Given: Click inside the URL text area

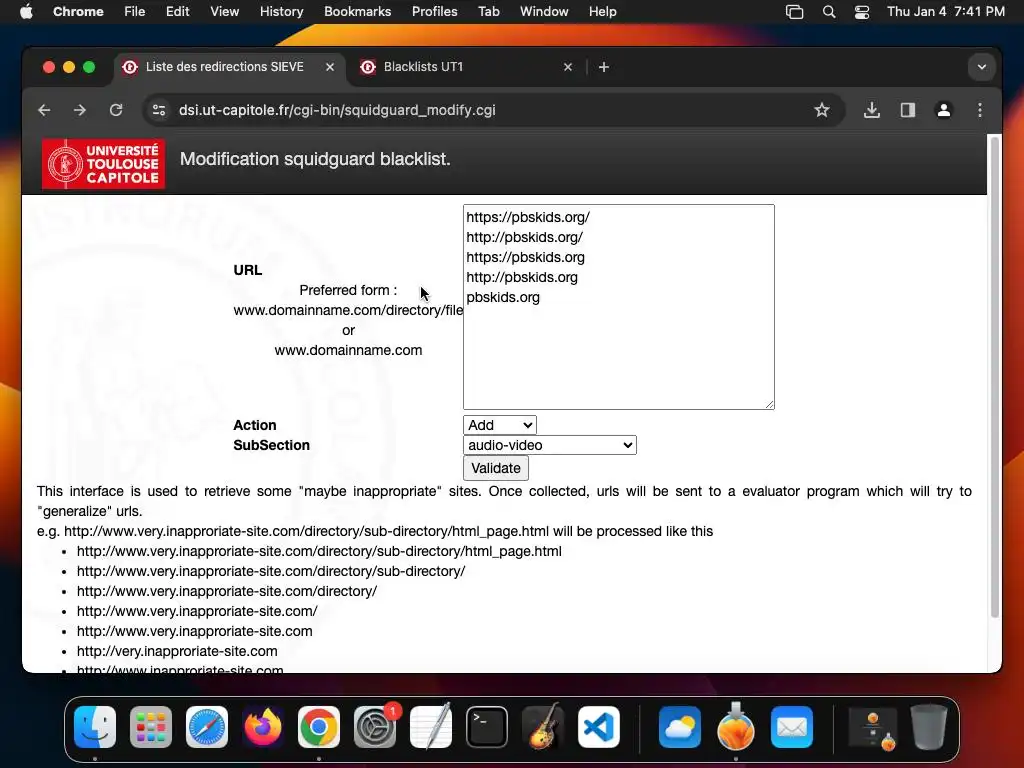Looking at the screenshot, I should tap(618, 307).
